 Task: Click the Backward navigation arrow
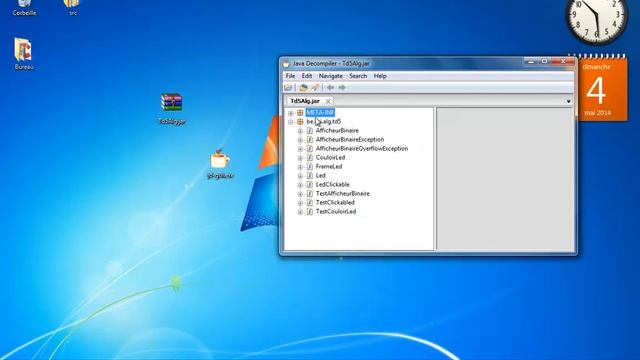331,87
